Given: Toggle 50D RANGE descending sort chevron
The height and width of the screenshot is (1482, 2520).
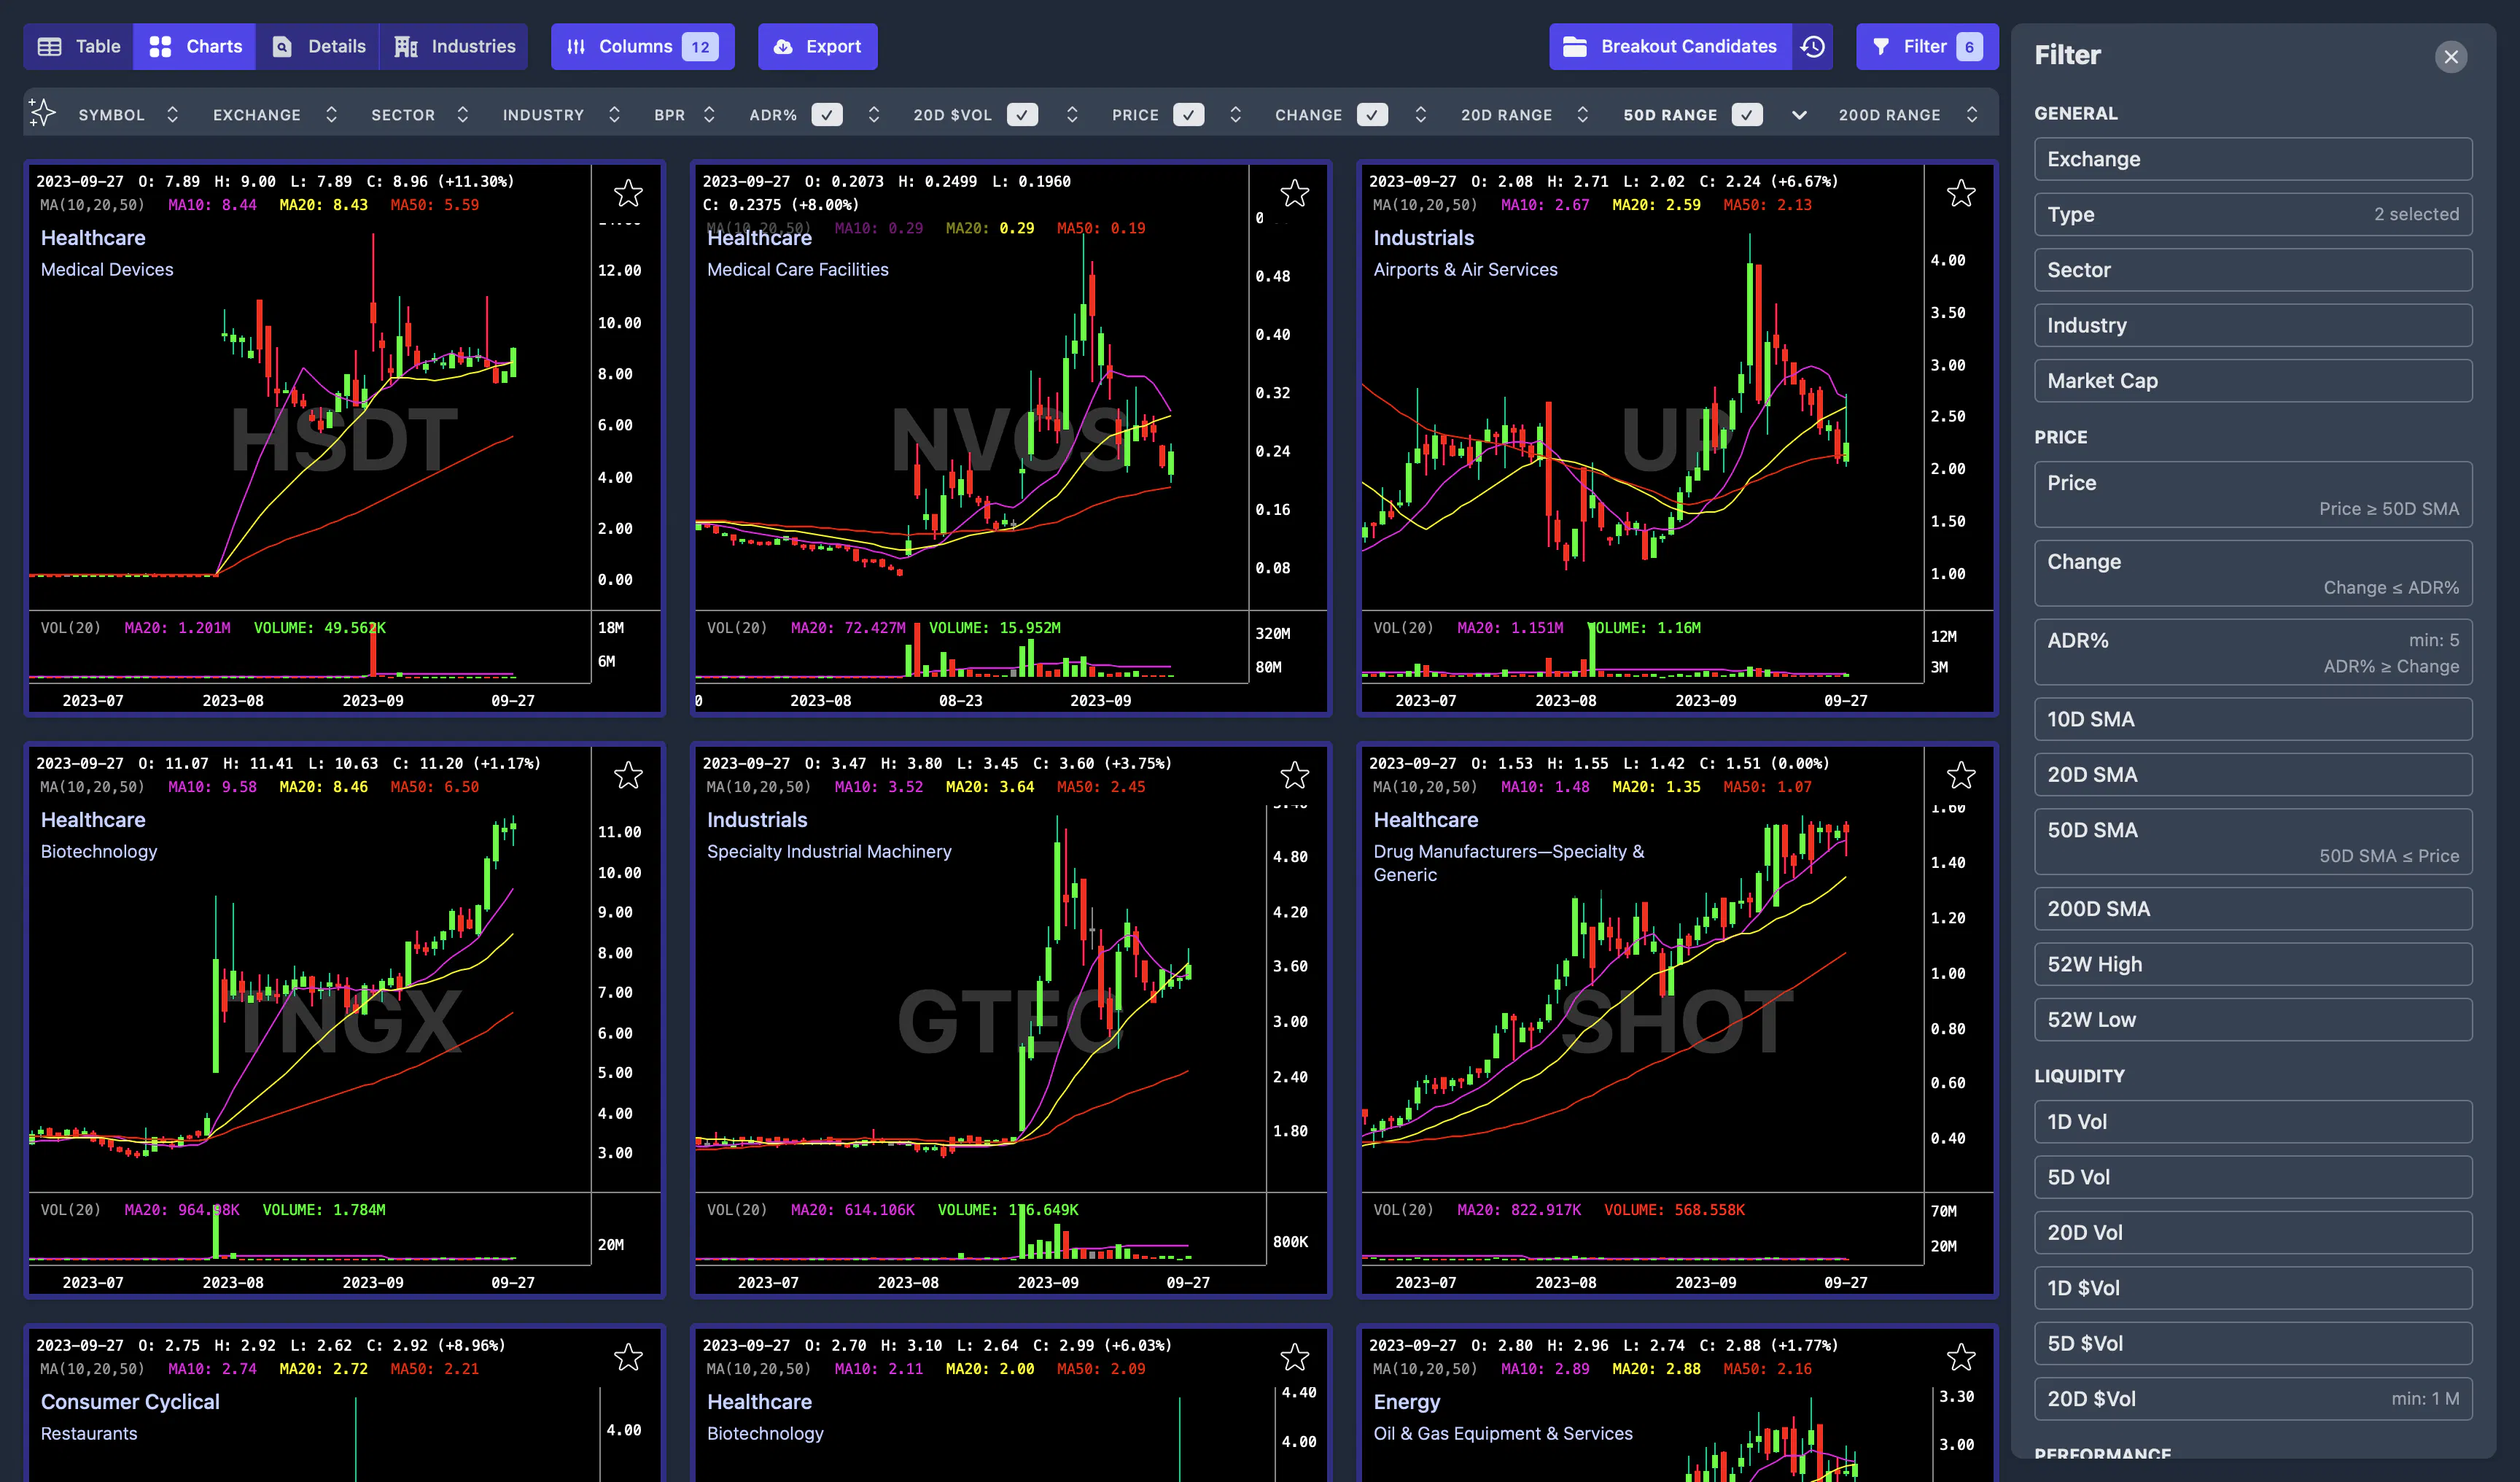Looking at the screenshot, I should click(x=1799, y=115).
